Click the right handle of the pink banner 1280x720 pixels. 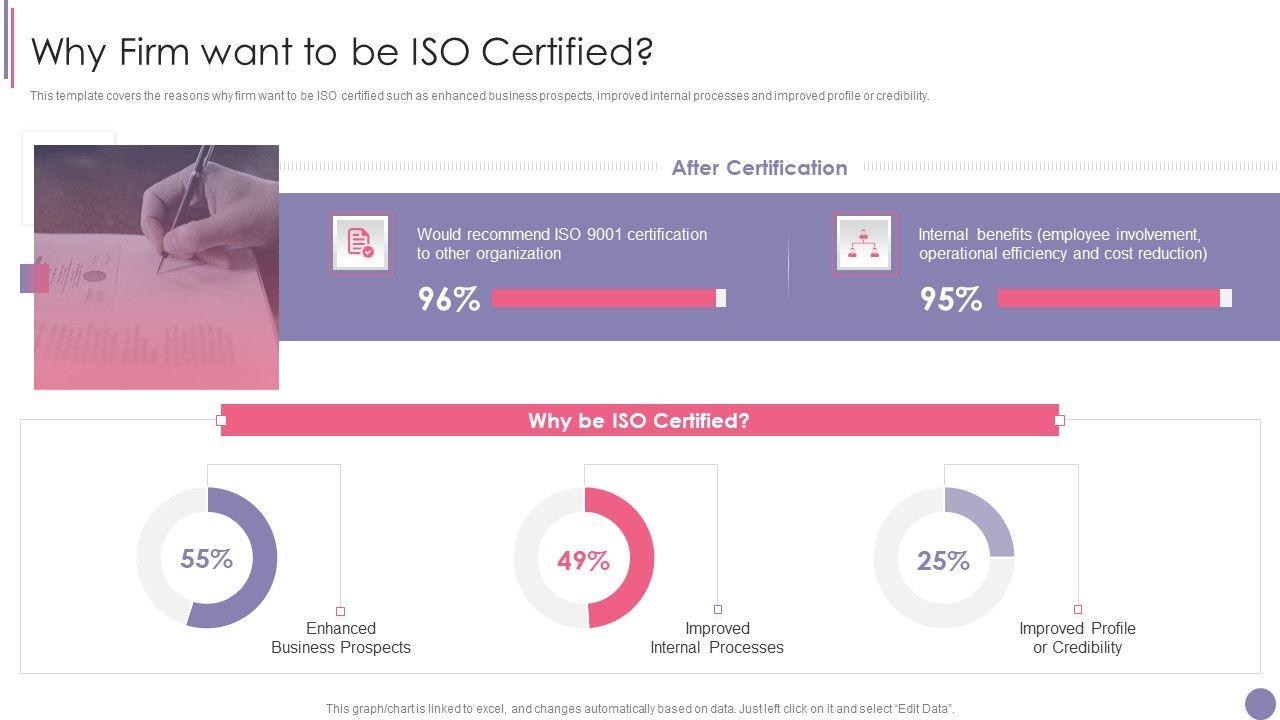pyautogui.click(x=1059, y=420)
